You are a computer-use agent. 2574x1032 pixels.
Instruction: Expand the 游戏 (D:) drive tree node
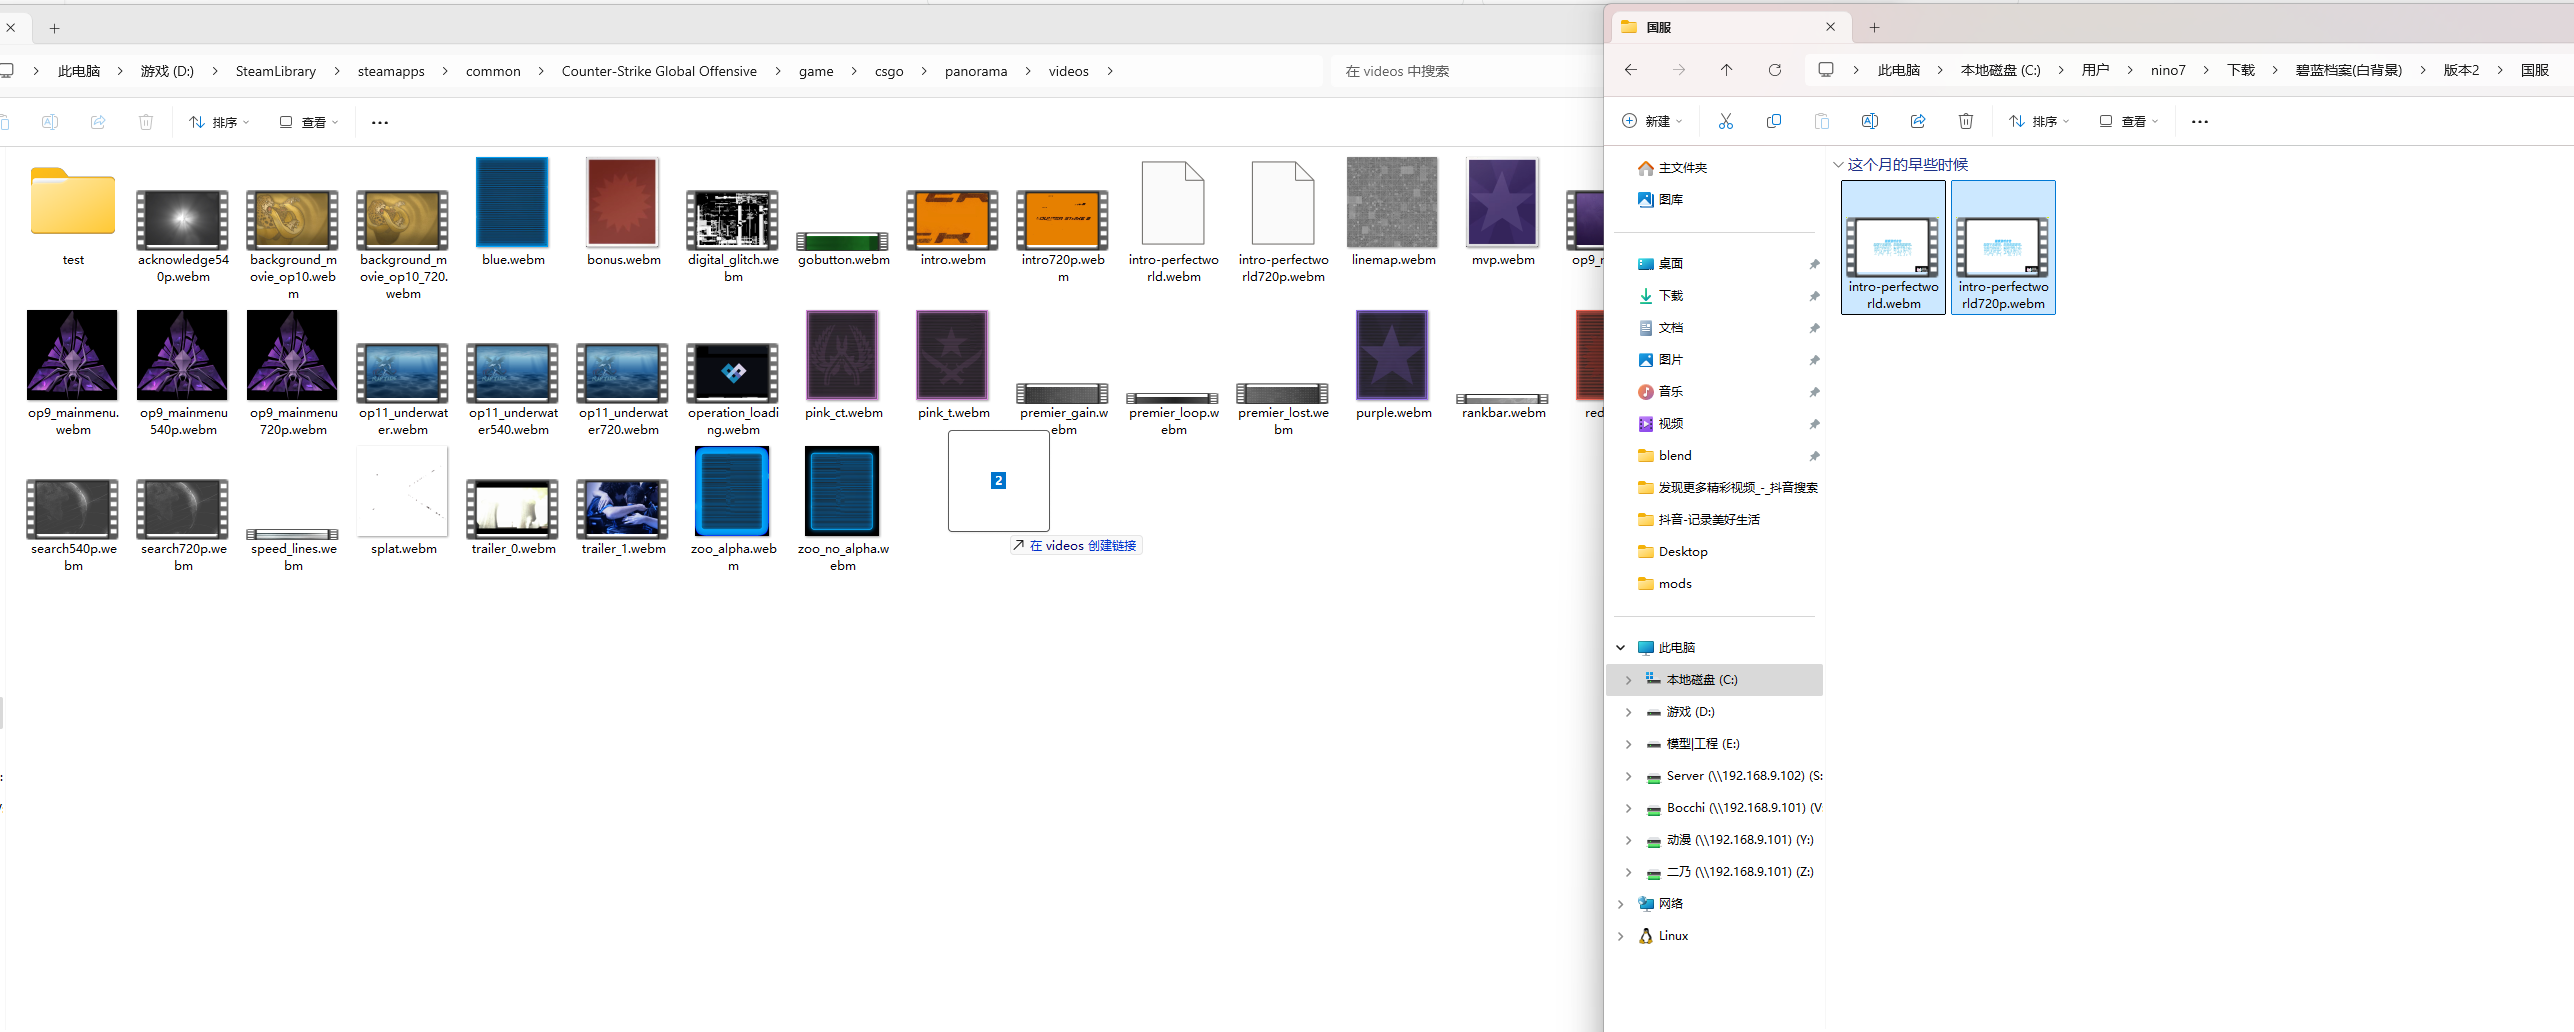coord(1628,712)
